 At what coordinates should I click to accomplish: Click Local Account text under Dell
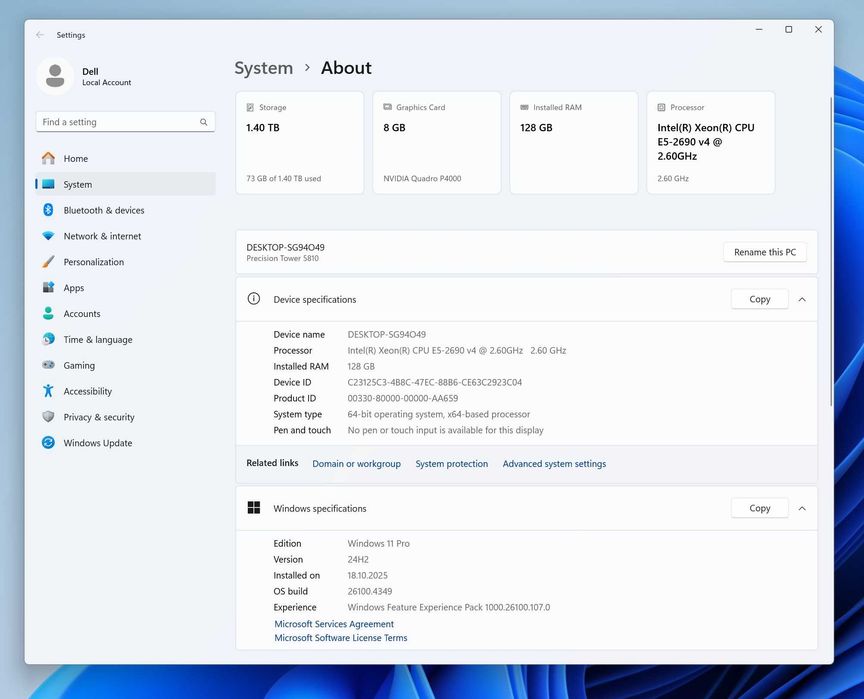tap(106, 83)
